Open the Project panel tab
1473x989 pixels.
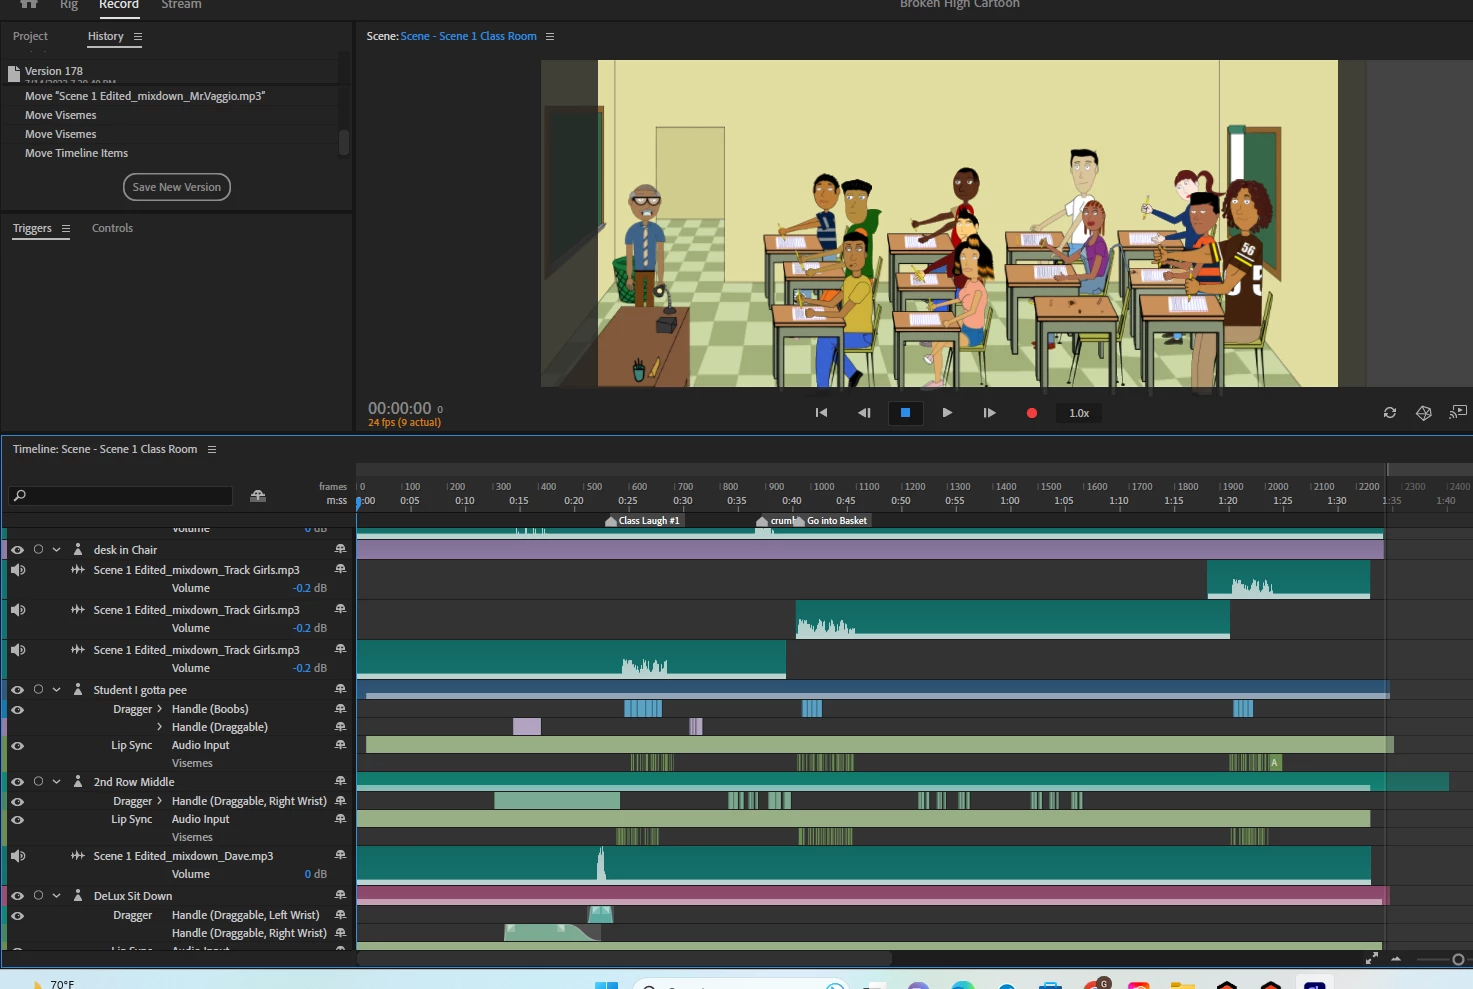[x=30, y=37]
